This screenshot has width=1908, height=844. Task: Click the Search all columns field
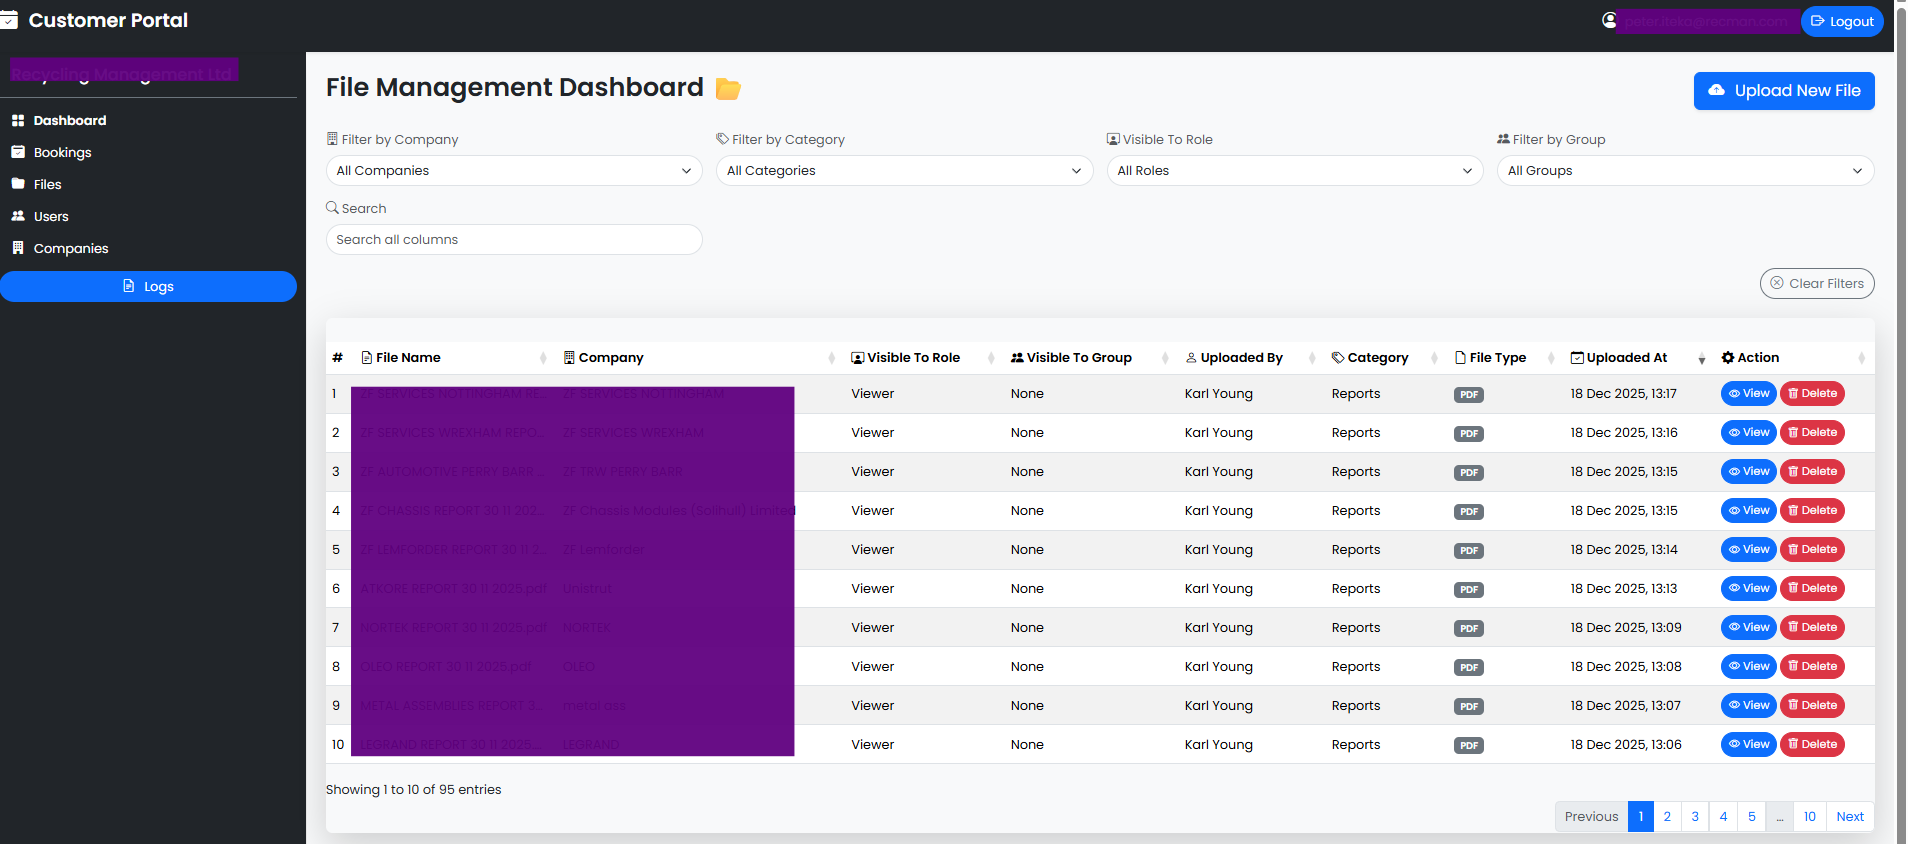coord(514,240)
